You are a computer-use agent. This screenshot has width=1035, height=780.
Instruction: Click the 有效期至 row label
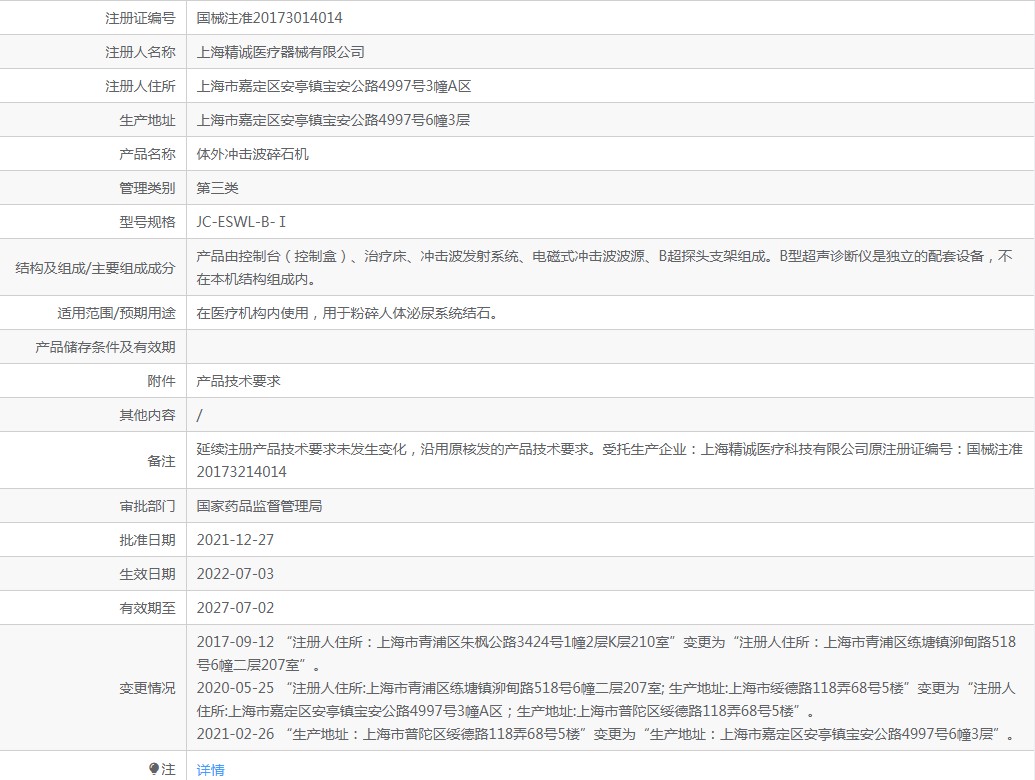pos(147,608)
